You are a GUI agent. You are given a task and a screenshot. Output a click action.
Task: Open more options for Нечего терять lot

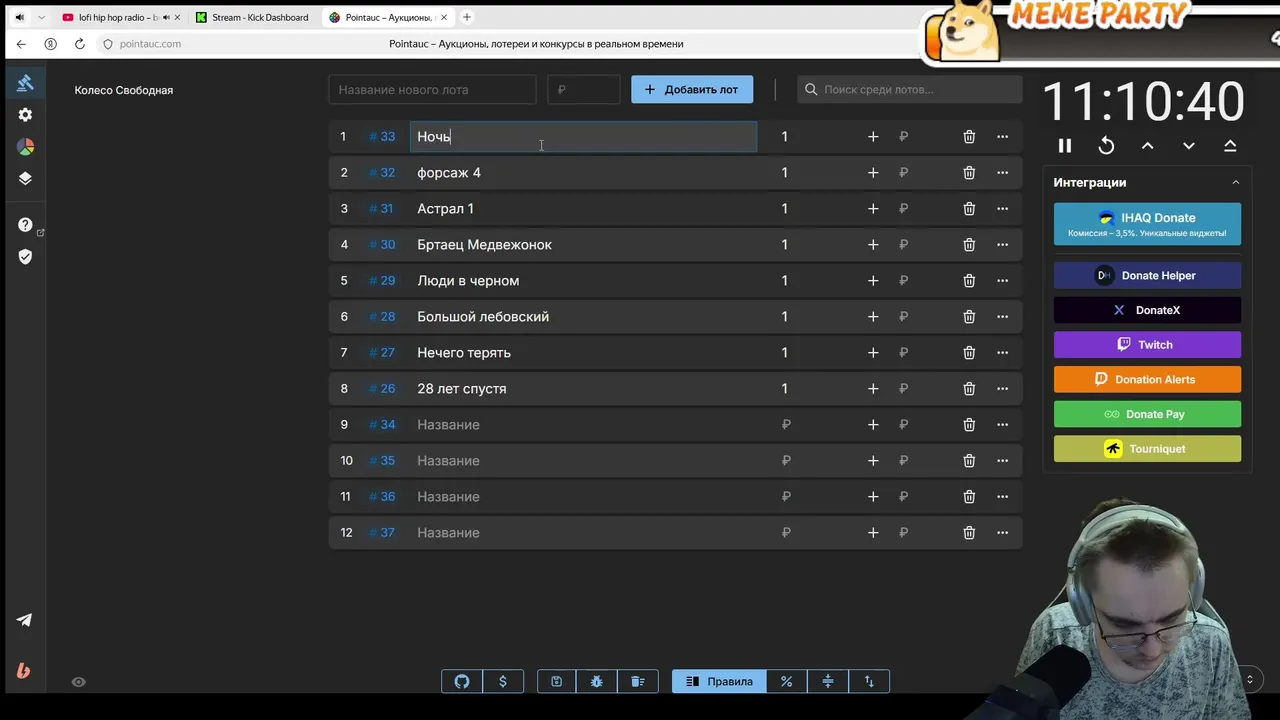[x=1002, y=353]
